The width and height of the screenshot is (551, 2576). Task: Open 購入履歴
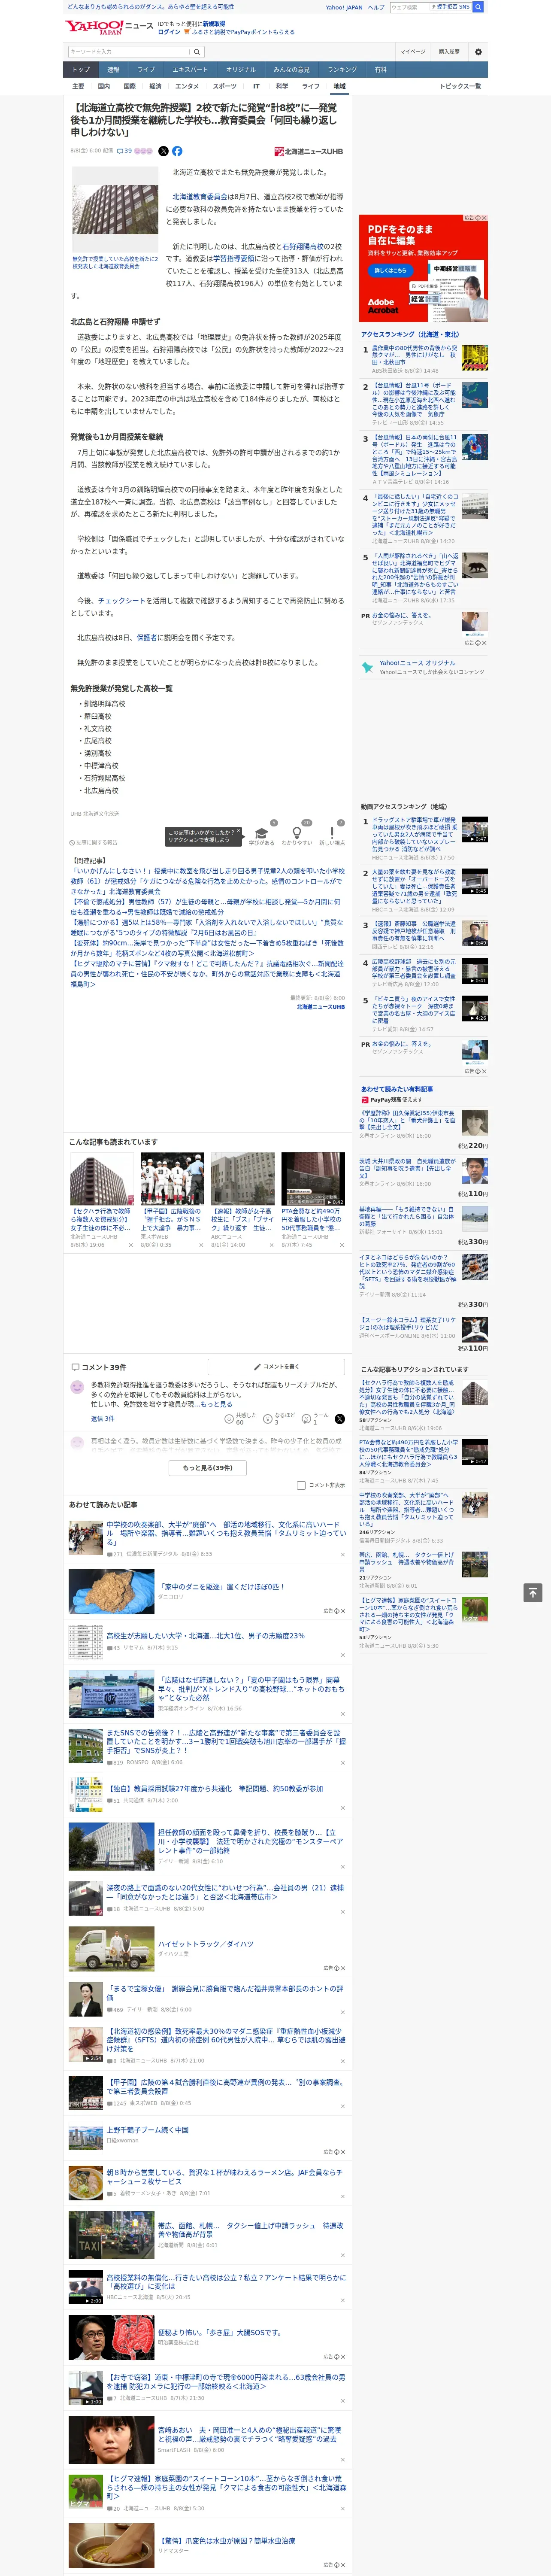click(x=449, y=51)
